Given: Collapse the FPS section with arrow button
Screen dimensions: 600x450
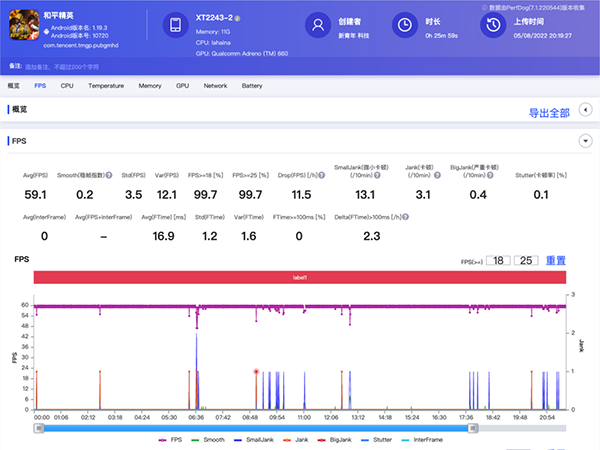Looking at the screenshot, I should (x=584, y=142).
